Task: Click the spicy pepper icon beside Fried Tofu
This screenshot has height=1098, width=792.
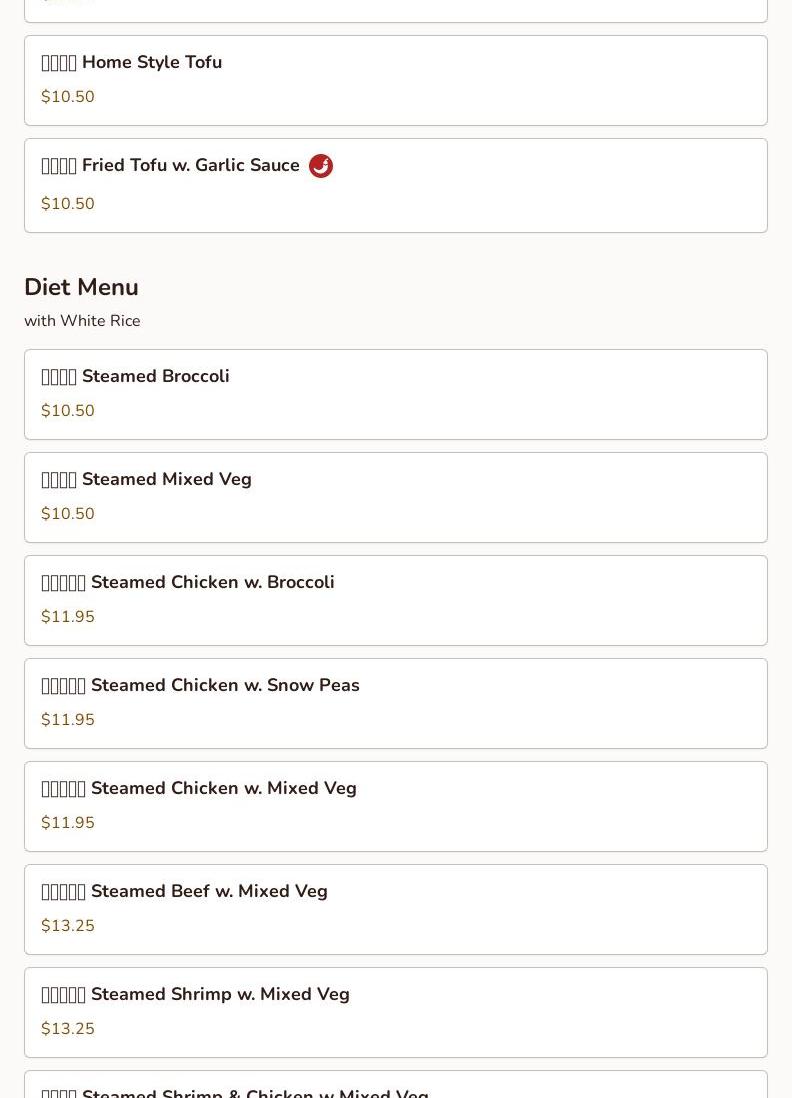Action: point(321,166)
